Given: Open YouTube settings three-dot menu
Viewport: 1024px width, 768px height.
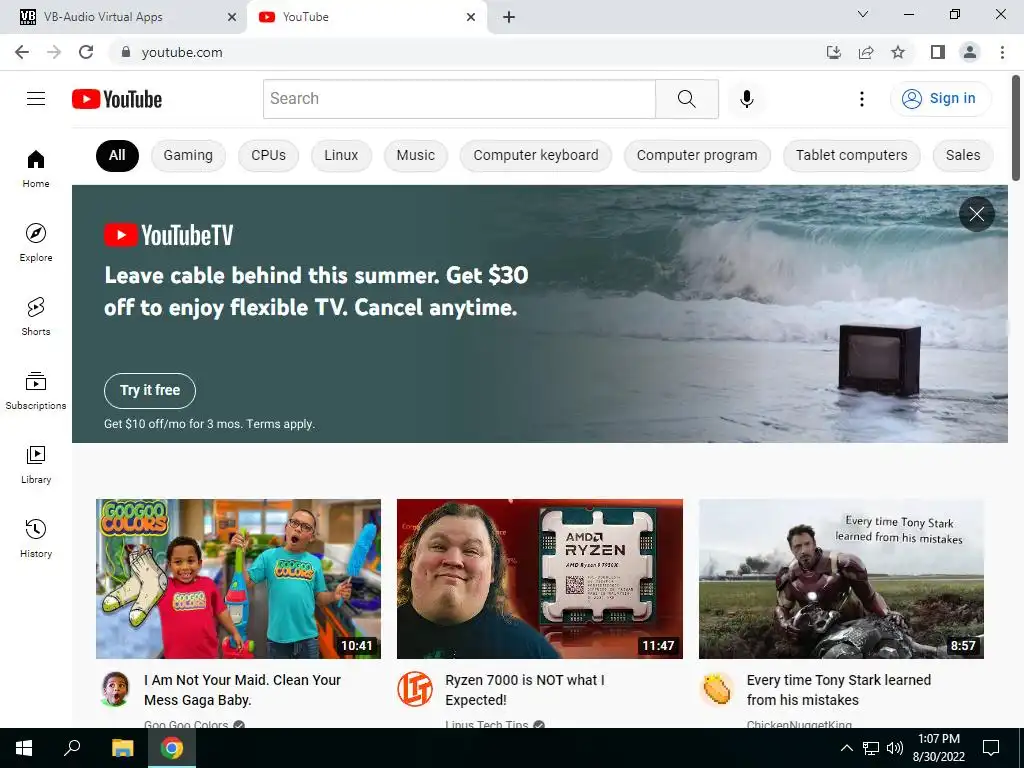Looking at the screenshot, I should click(x=861, y=99).
